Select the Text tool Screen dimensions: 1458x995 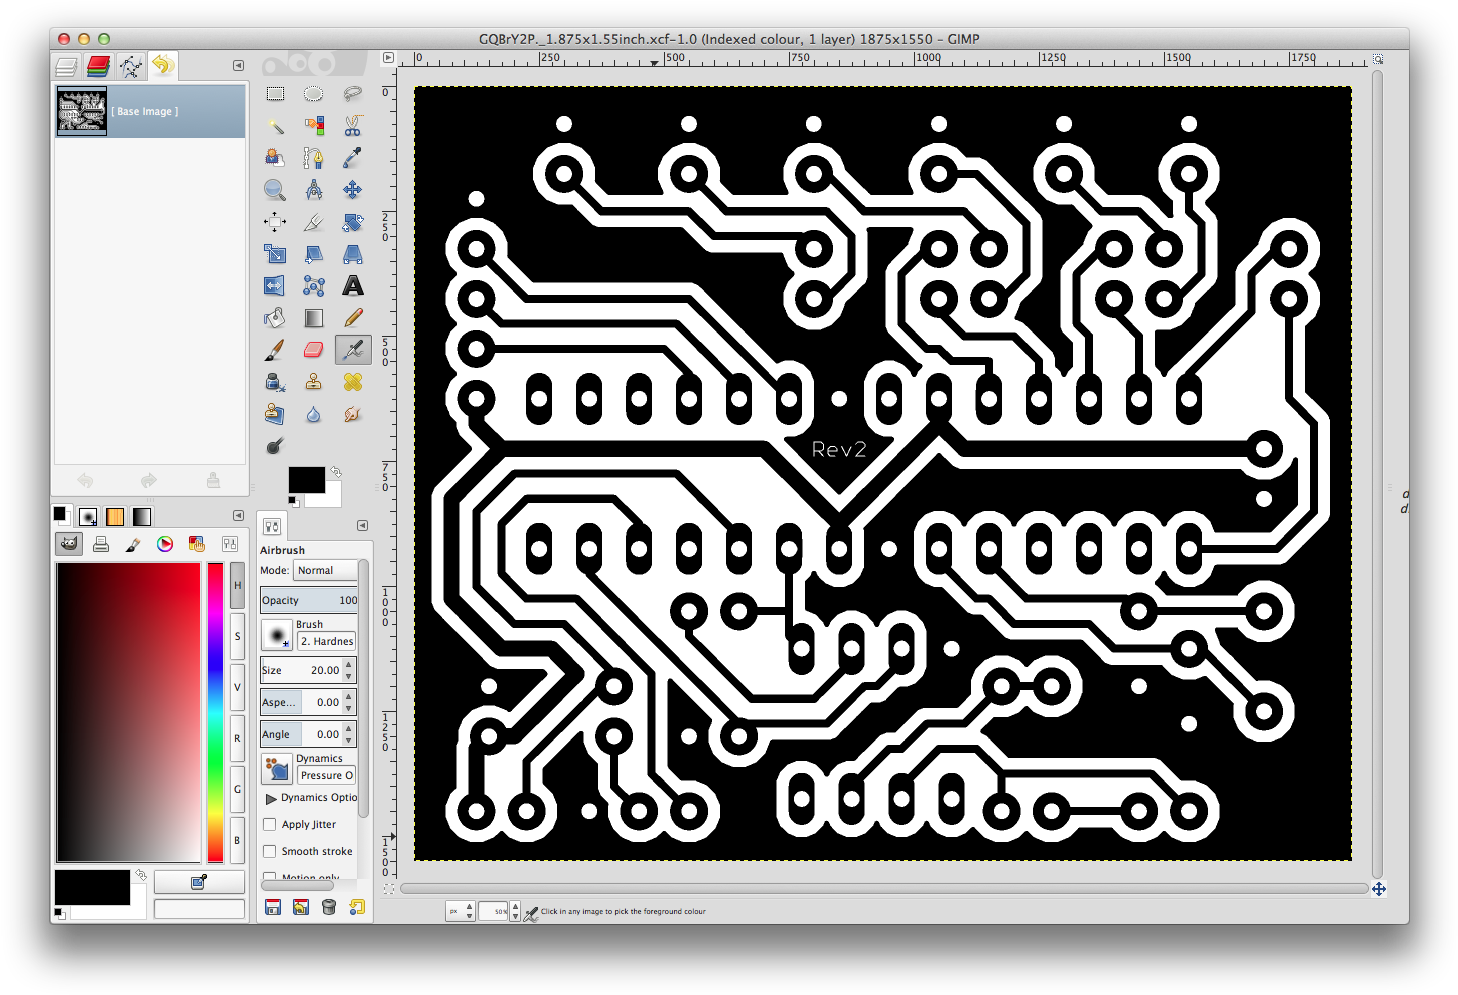[x=353, y=286]
